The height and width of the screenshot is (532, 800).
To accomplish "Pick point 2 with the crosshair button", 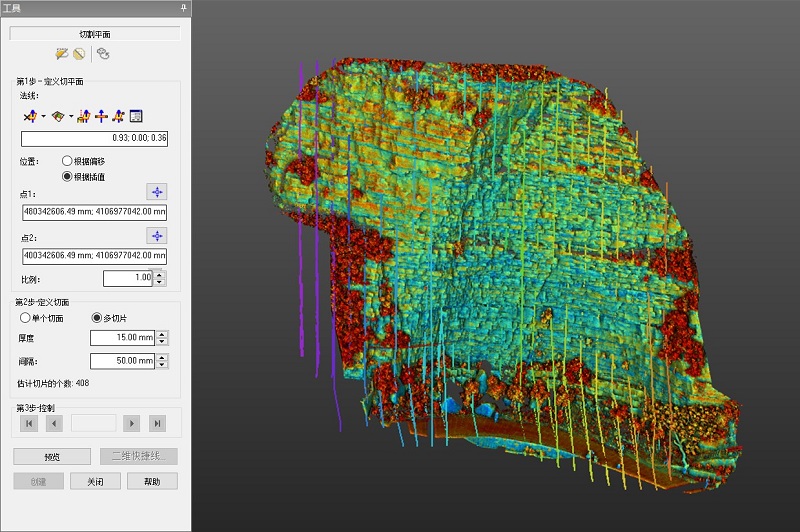I will click(156, 236).
